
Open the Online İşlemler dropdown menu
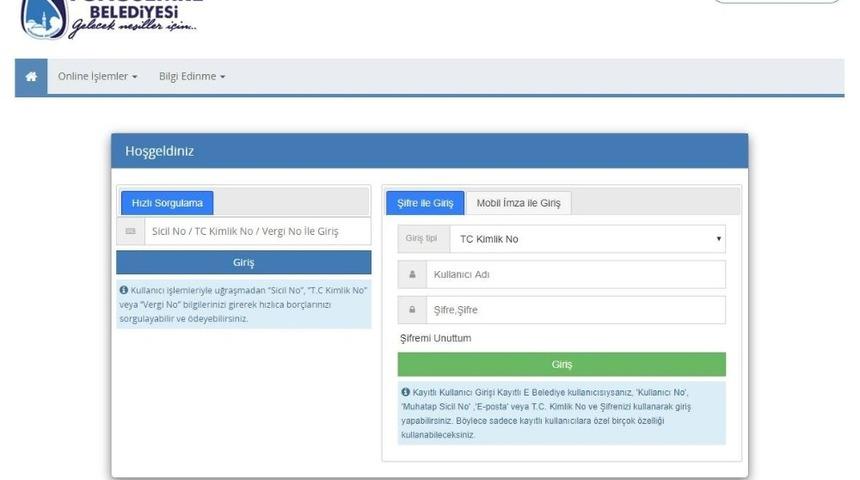point(97,77)
